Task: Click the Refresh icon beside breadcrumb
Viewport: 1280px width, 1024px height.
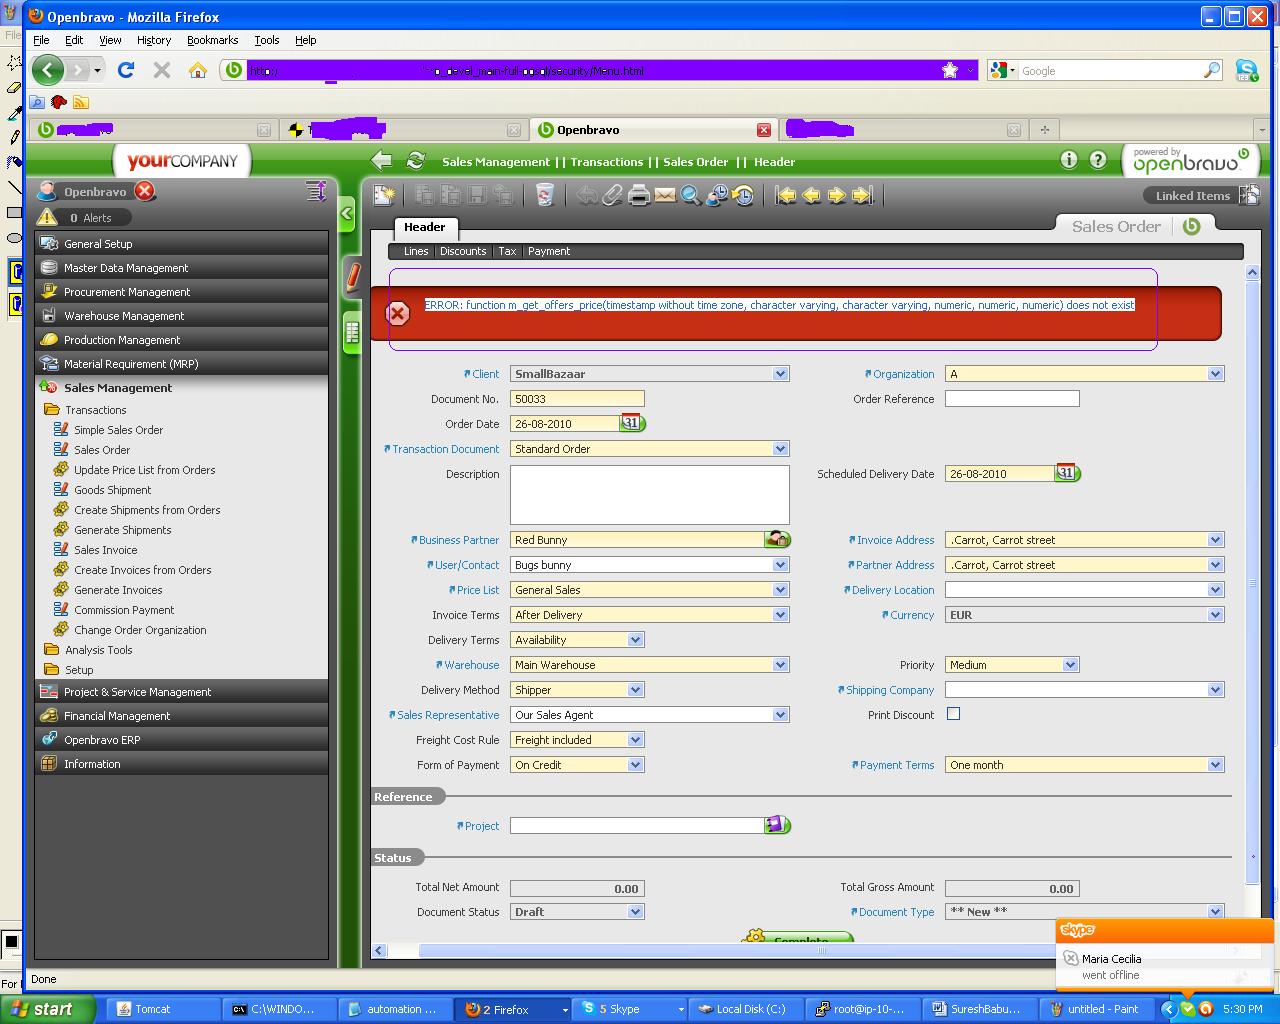Action: pyautogui.click(x=416, y=161)
